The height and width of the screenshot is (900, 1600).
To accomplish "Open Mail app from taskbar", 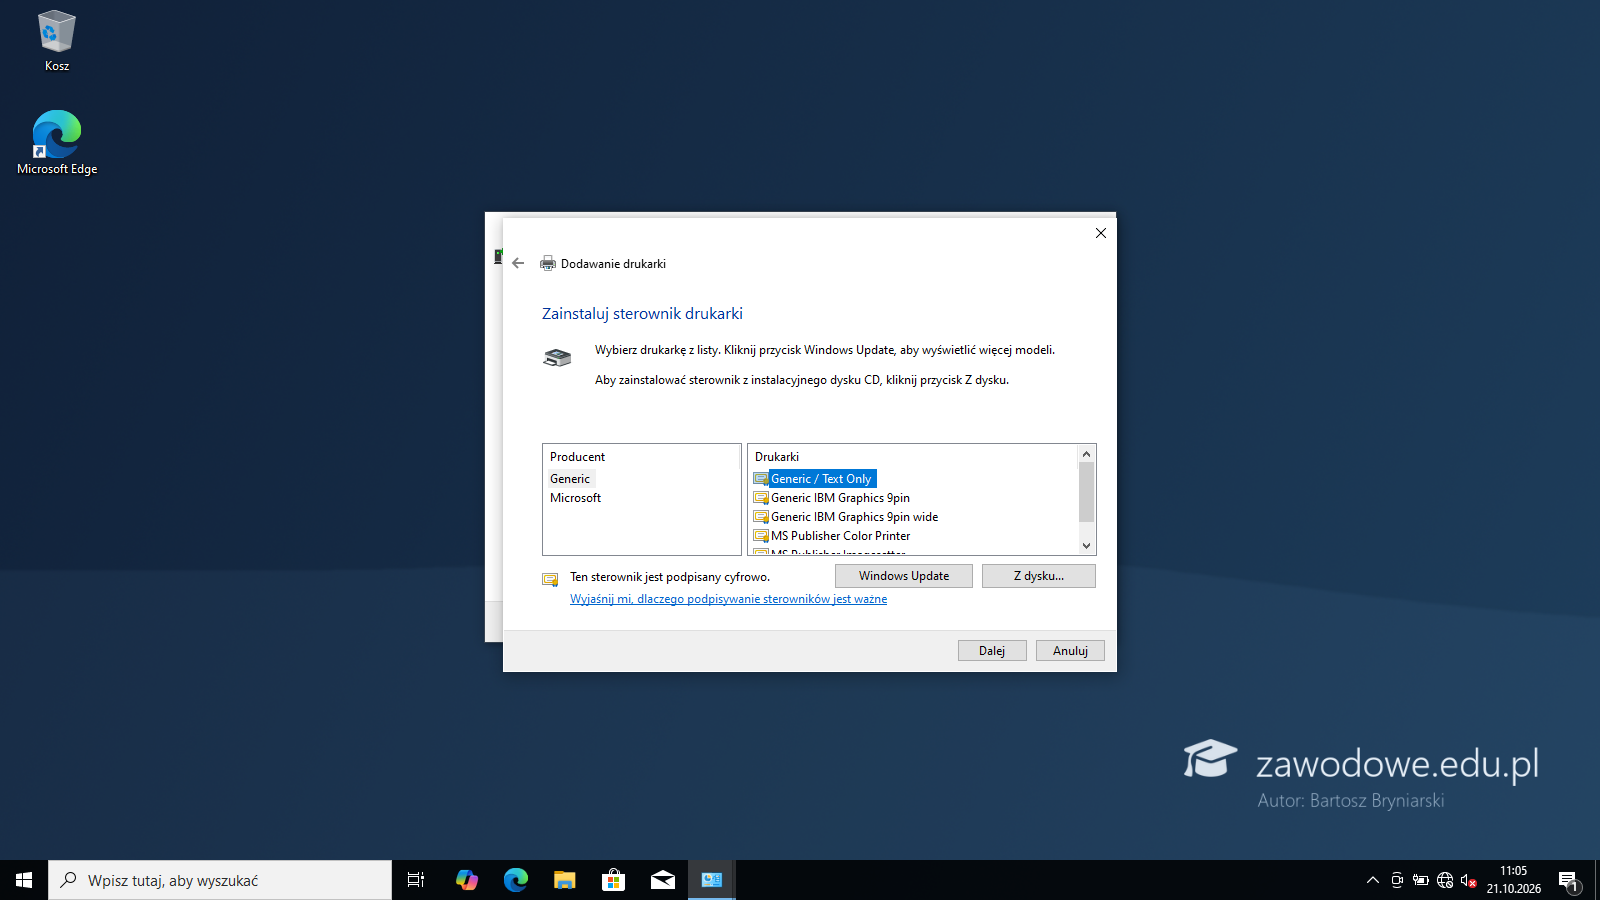I will [663, 880].
